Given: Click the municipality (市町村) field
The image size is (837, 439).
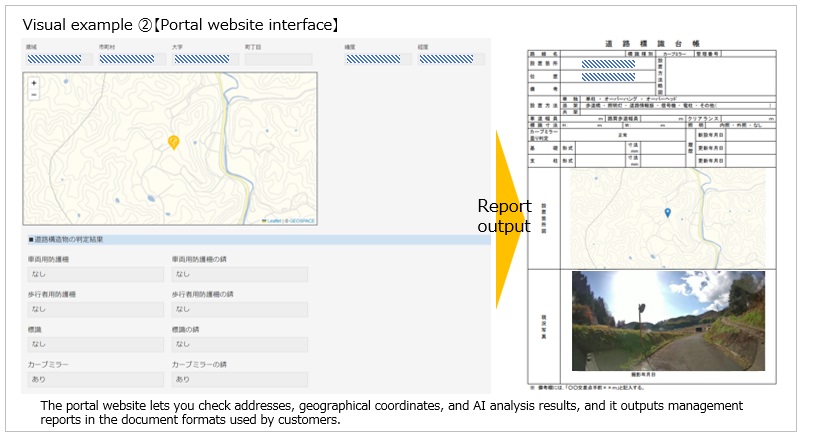Looking at the screenshot, I should point(129,59).
